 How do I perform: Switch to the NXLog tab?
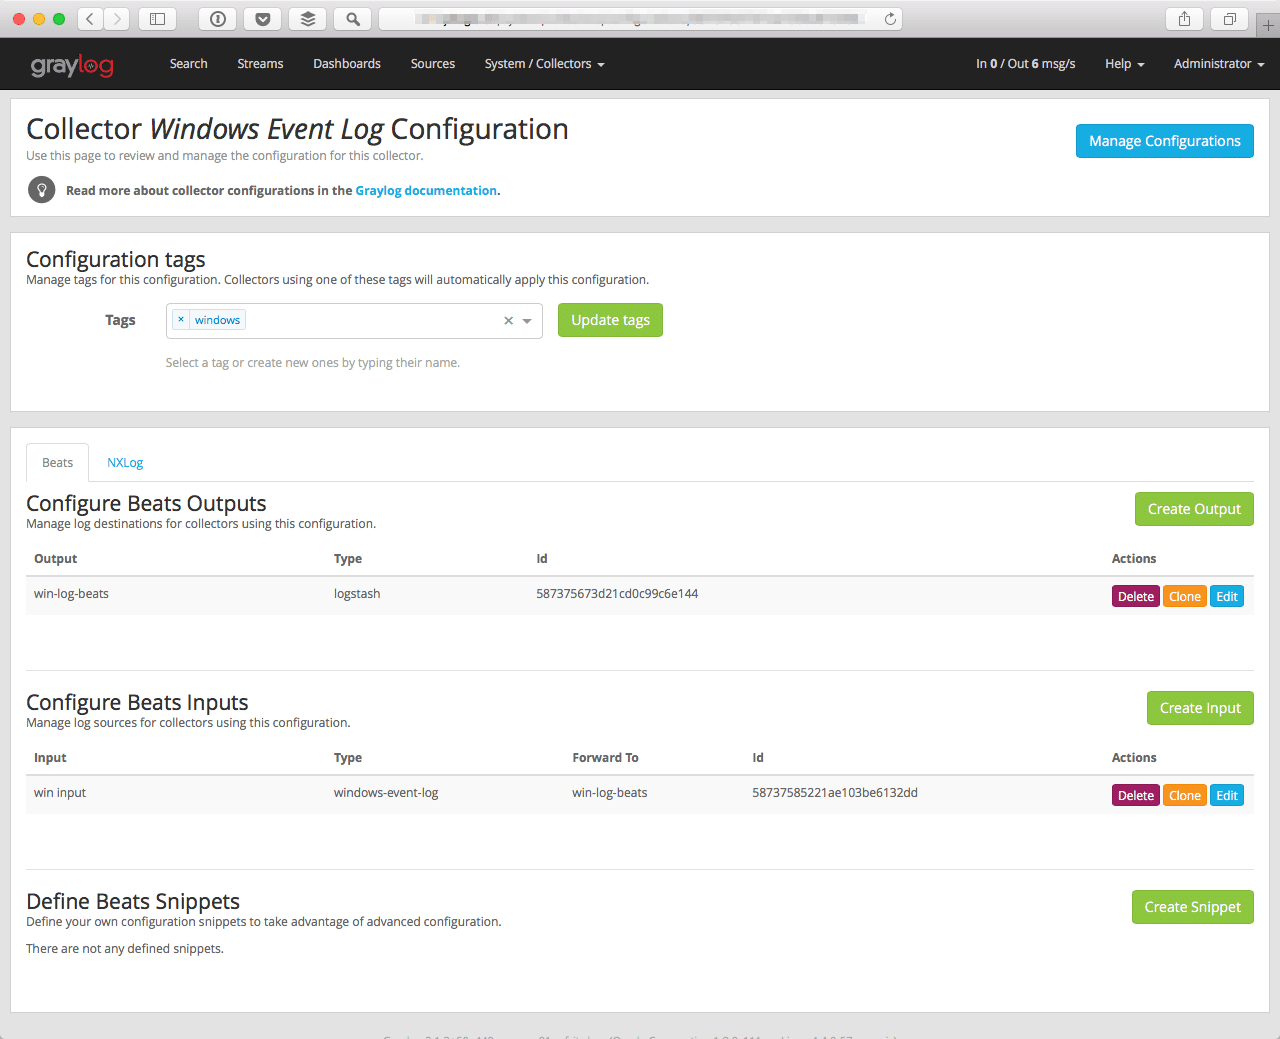tap(125, 463)
